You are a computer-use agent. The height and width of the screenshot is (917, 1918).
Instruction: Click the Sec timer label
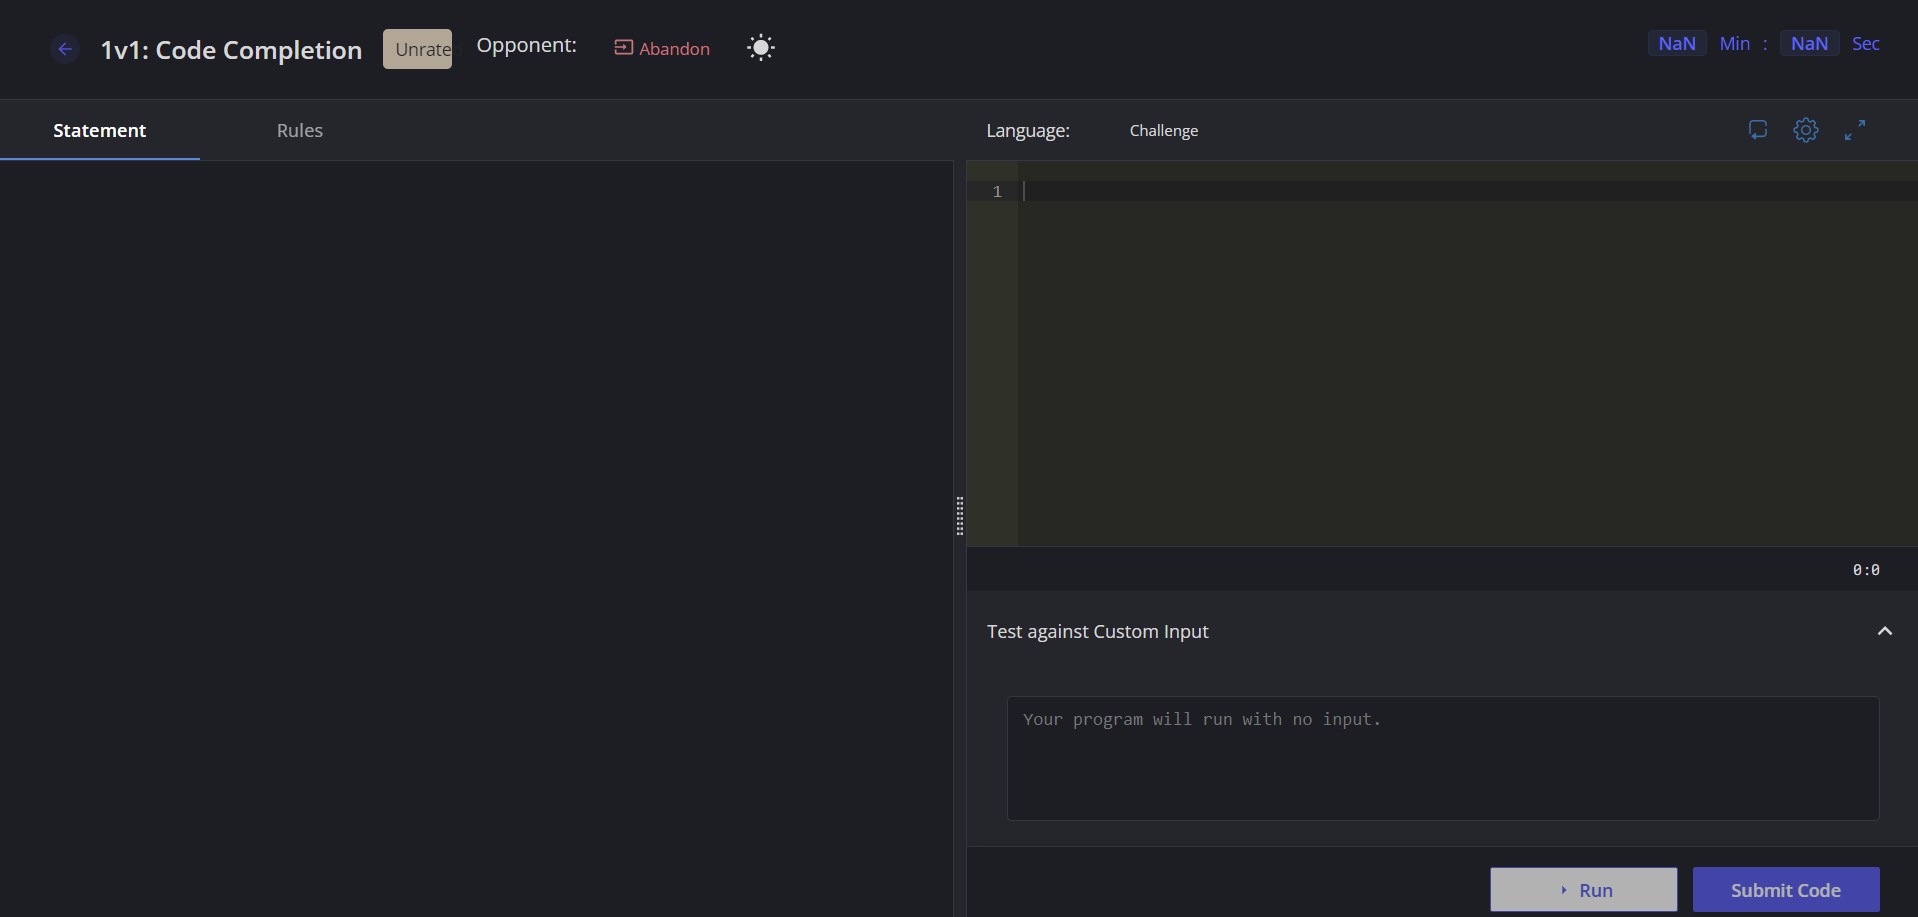tap(1866, 43)
